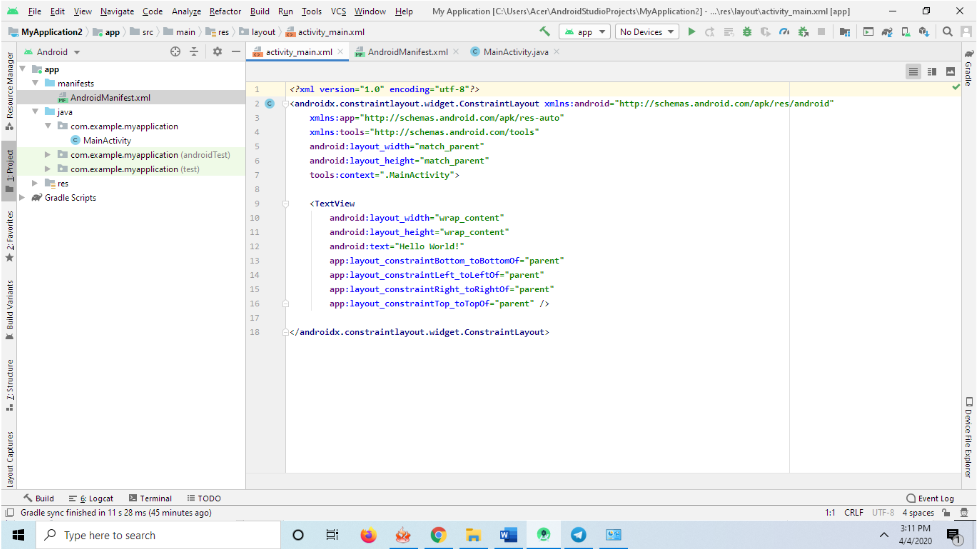Open the 'app' run configuration dropdown
This screenshot has height=549, width=978.
point(585,32)
